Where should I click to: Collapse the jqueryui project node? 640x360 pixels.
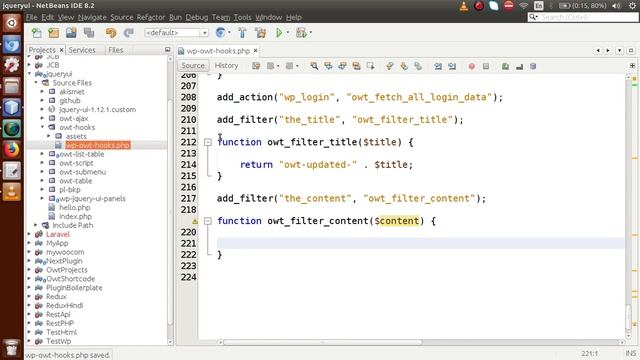click(29, 74)
